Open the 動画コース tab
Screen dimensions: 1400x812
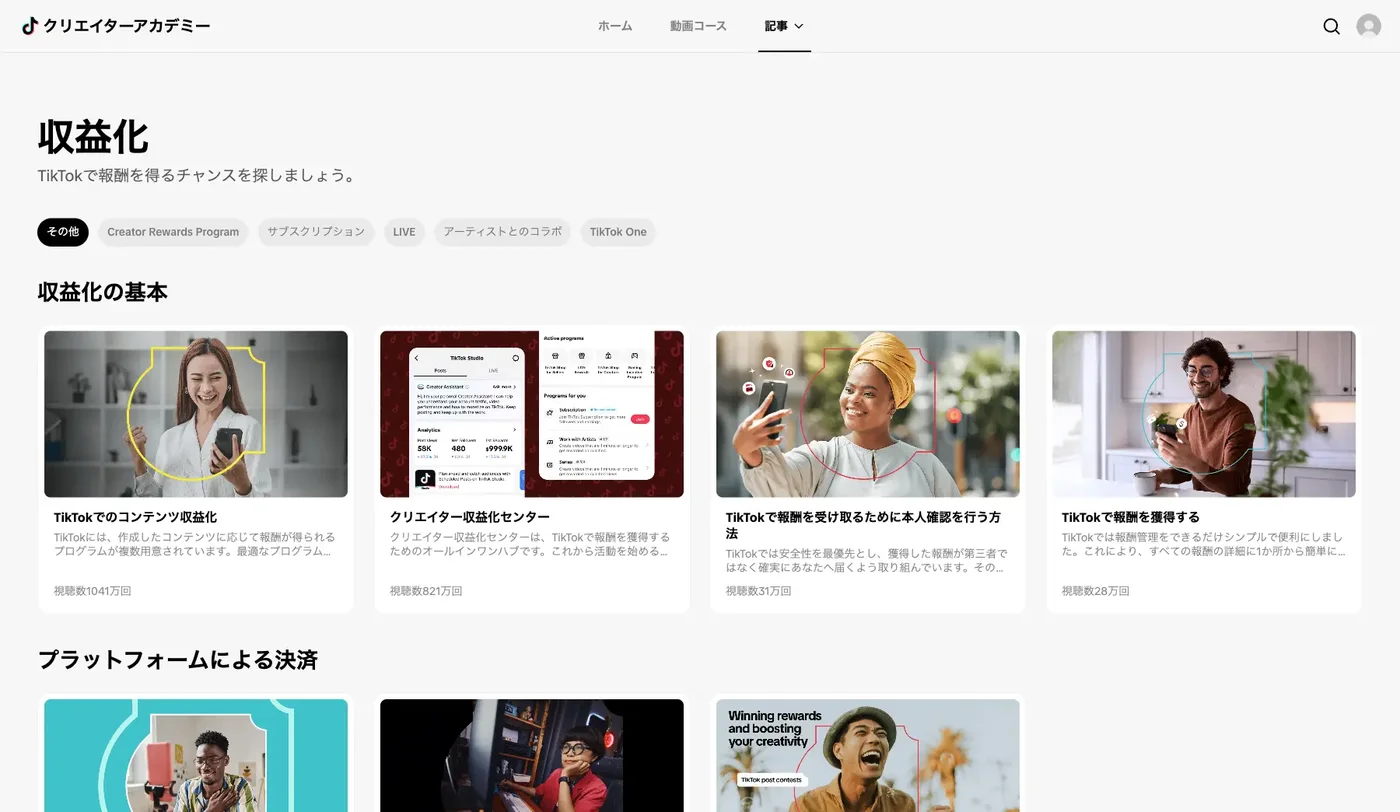[x=698, y=26]
